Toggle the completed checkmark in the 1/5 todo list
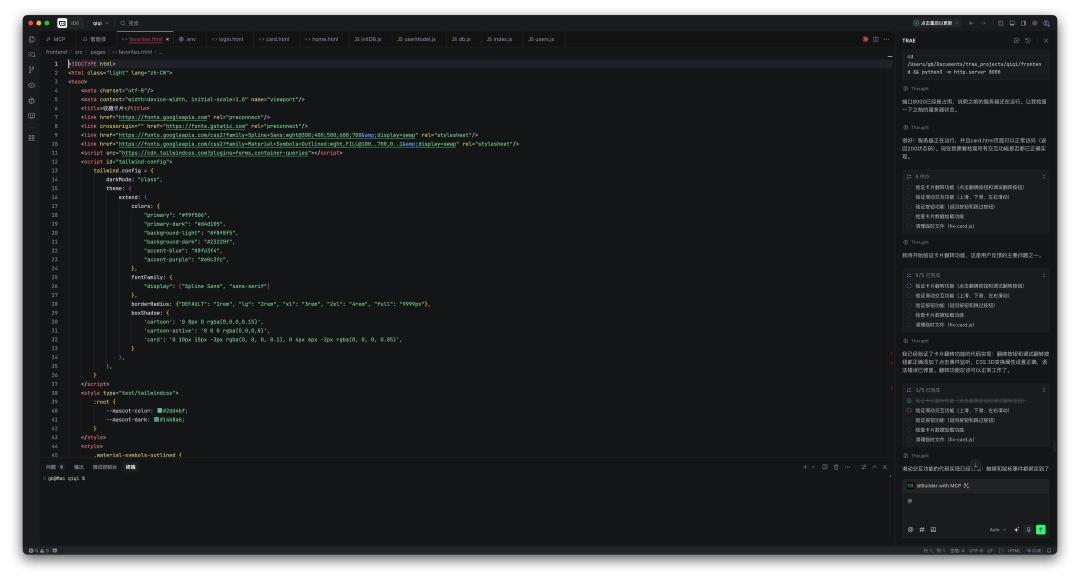Screen dimensions: 1080x585 [x=909, y=401]
